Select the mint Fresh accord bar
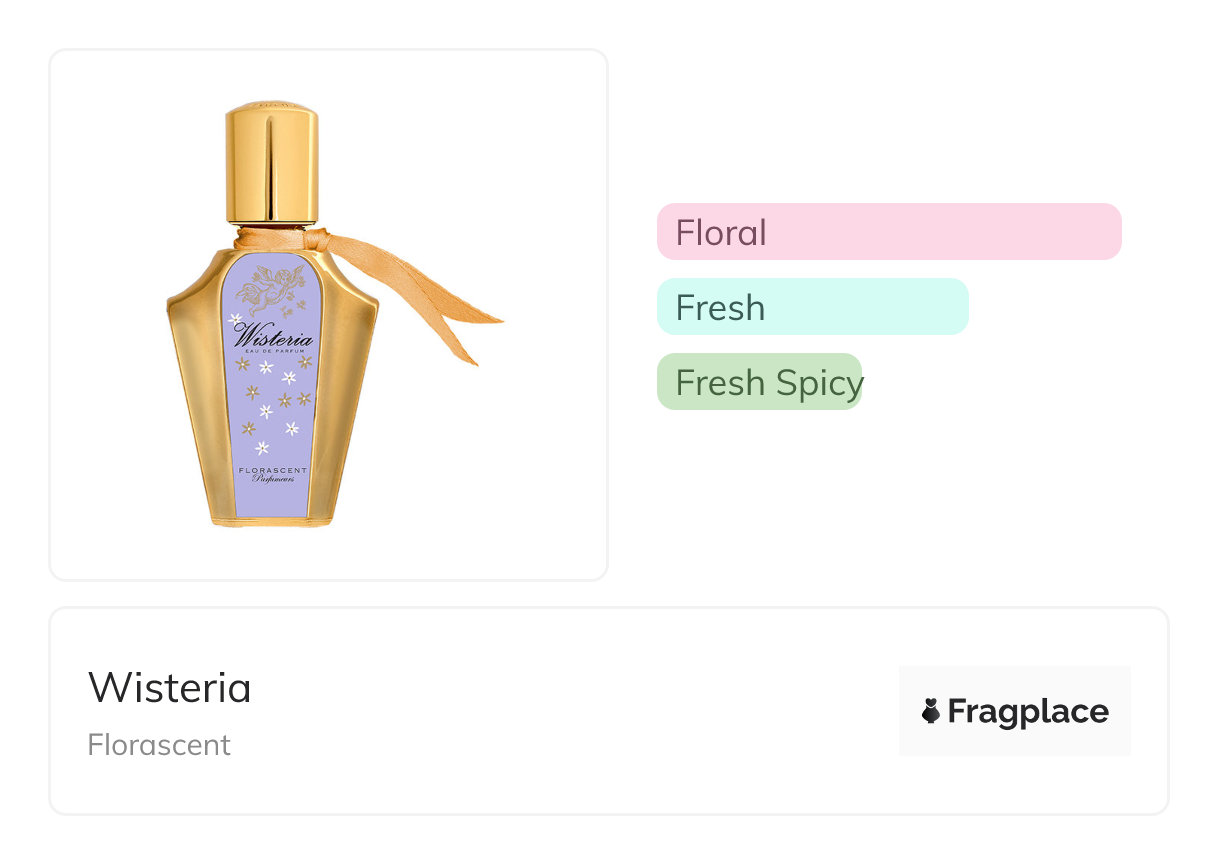The height and width of the screenshot is (864, 1218). [x=813, y=307]
